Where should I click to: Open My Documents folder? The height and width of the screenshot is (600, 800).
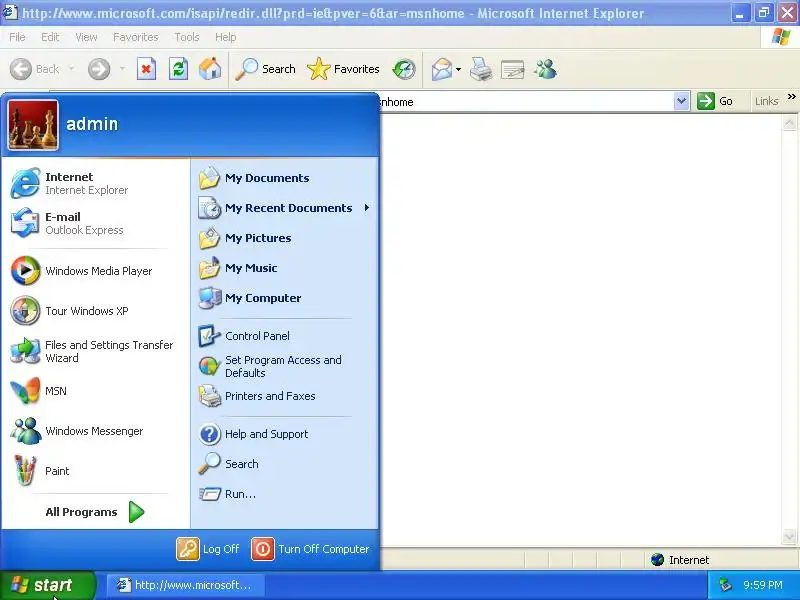285,178
